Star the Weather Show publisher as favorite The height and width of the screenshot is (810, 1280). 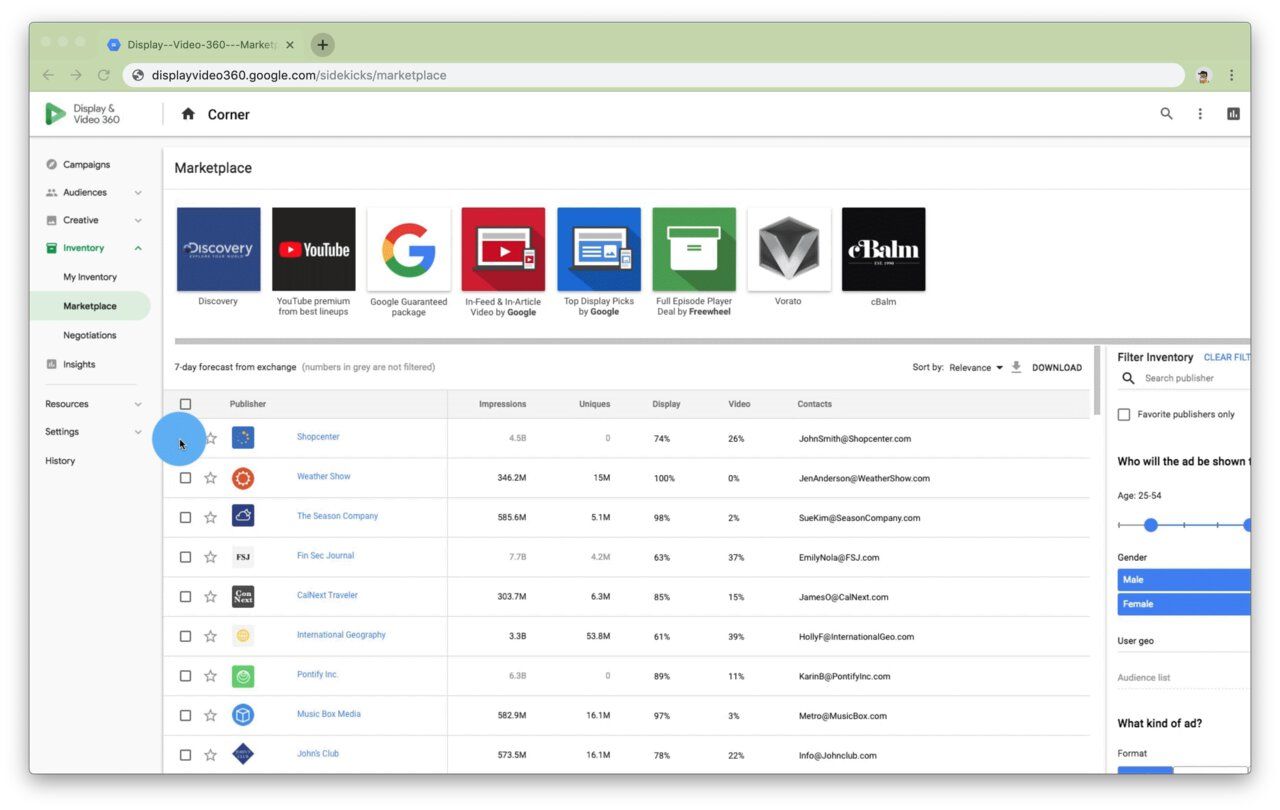coord(210,478)
